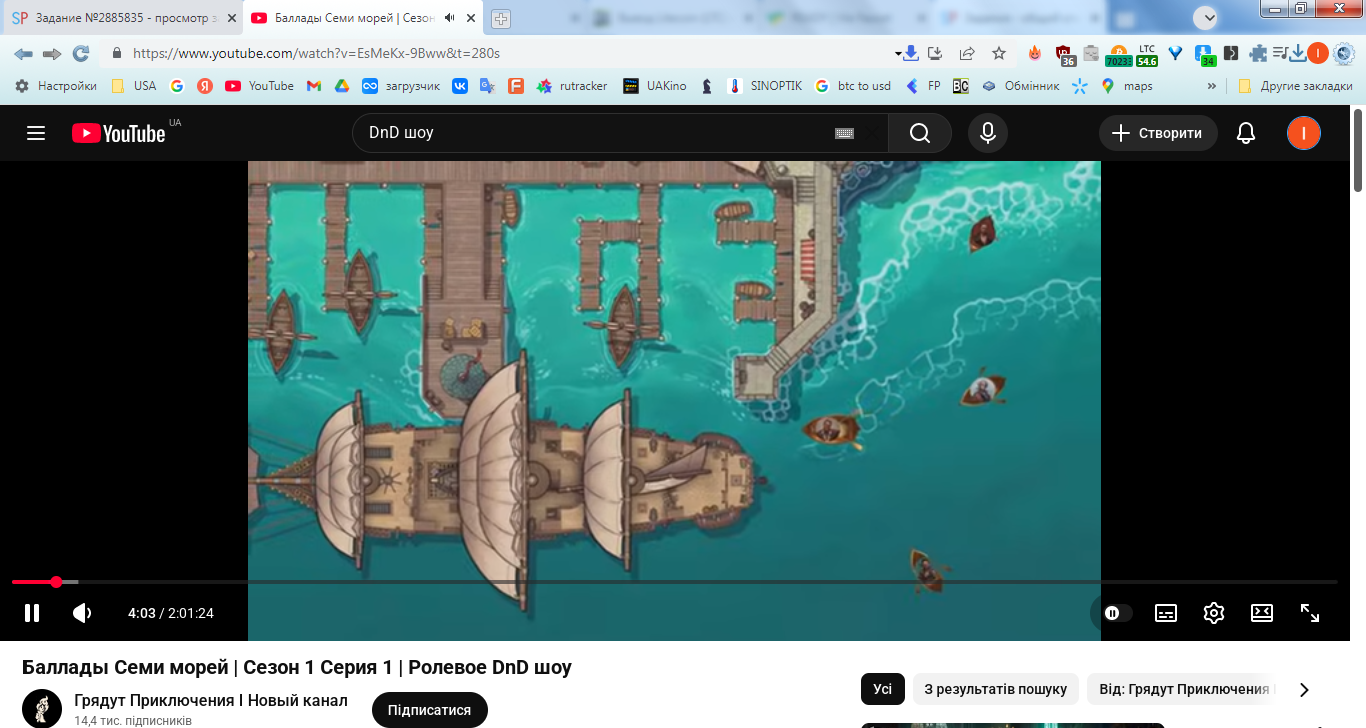
Task: Switch to the 'Задание №2885835' browser tab
Action: (122, 18)
